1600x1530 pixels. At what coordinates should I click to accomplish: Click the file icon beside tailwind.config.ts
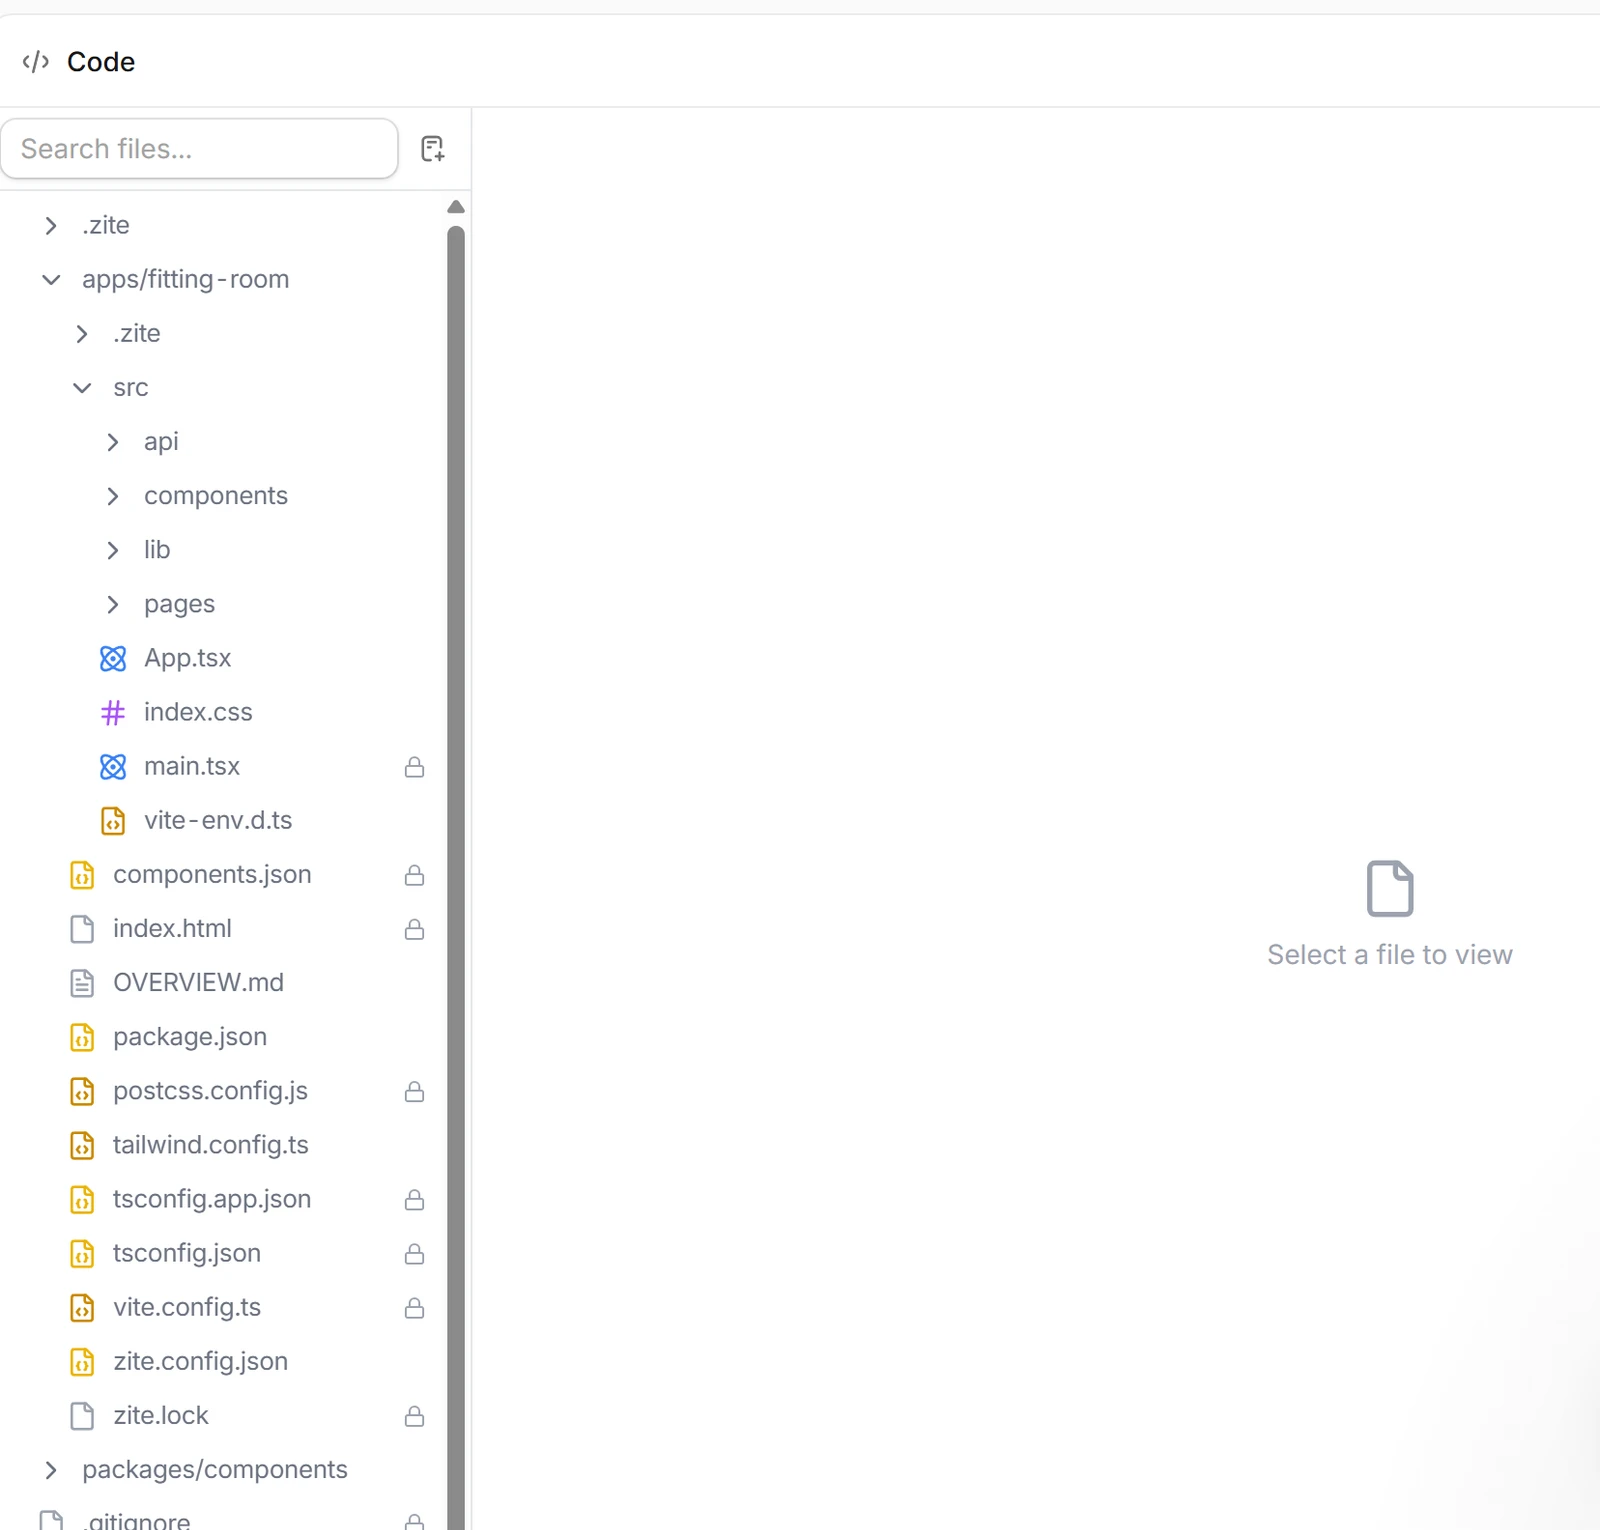pyautogui.click(x=82, y=1145)
